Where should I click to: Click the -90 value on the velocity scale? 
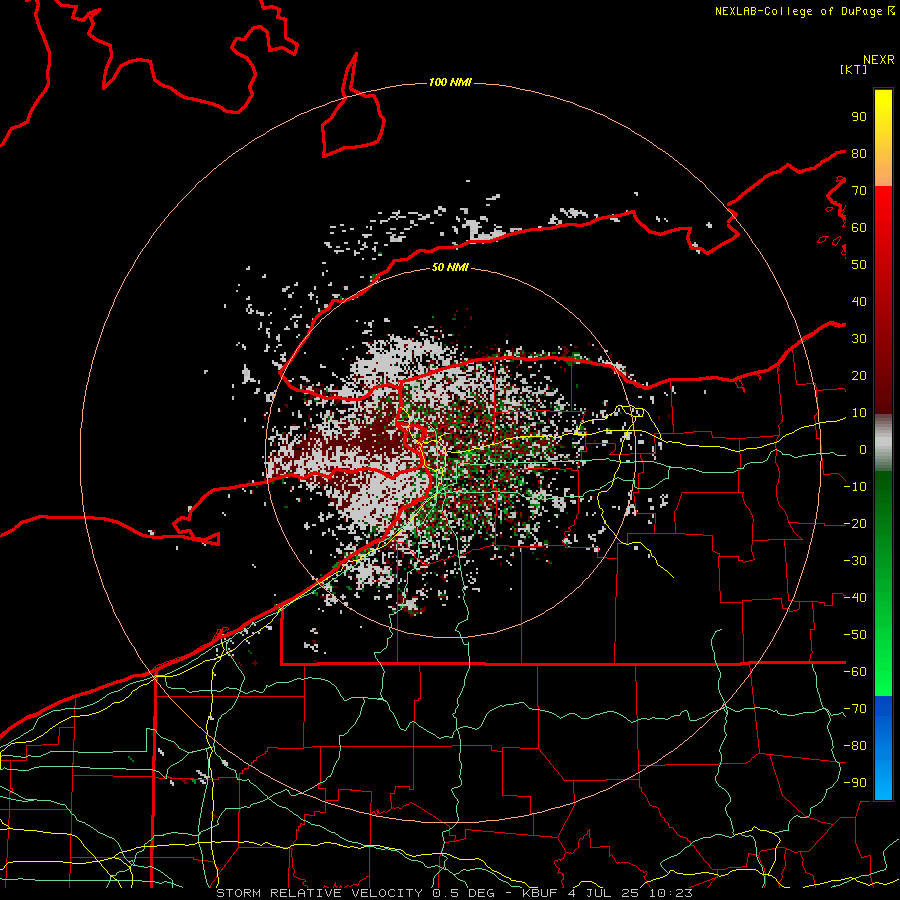[x=855, y=783]
